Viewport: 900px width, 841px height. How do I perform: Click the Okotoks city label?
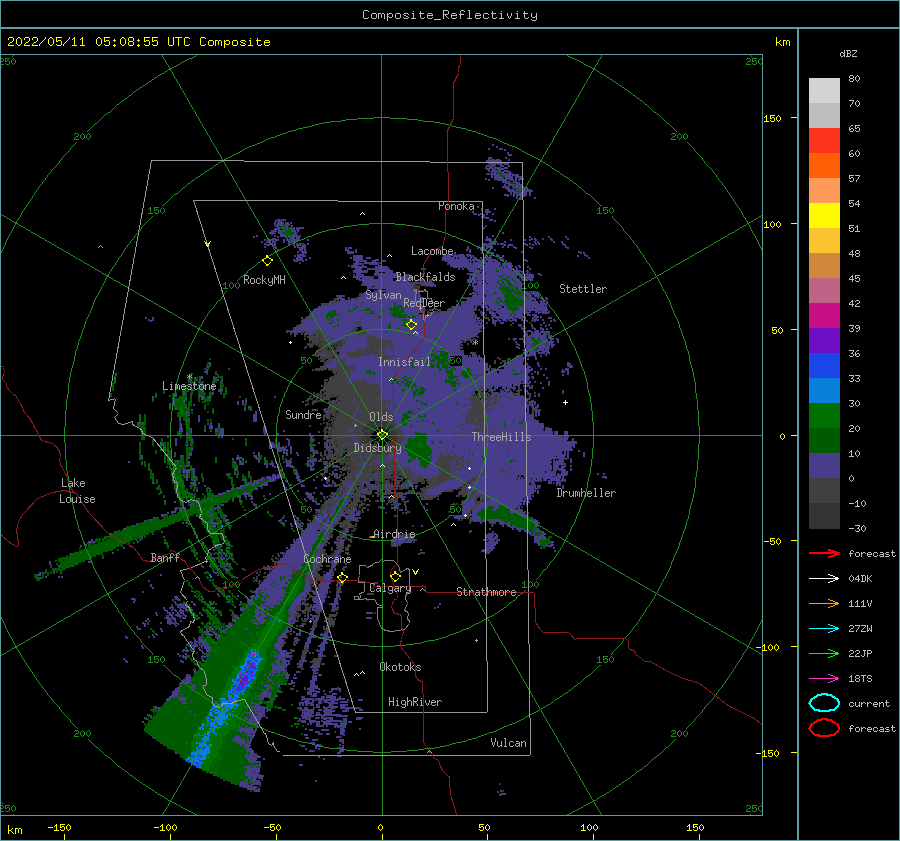(400, 667)
